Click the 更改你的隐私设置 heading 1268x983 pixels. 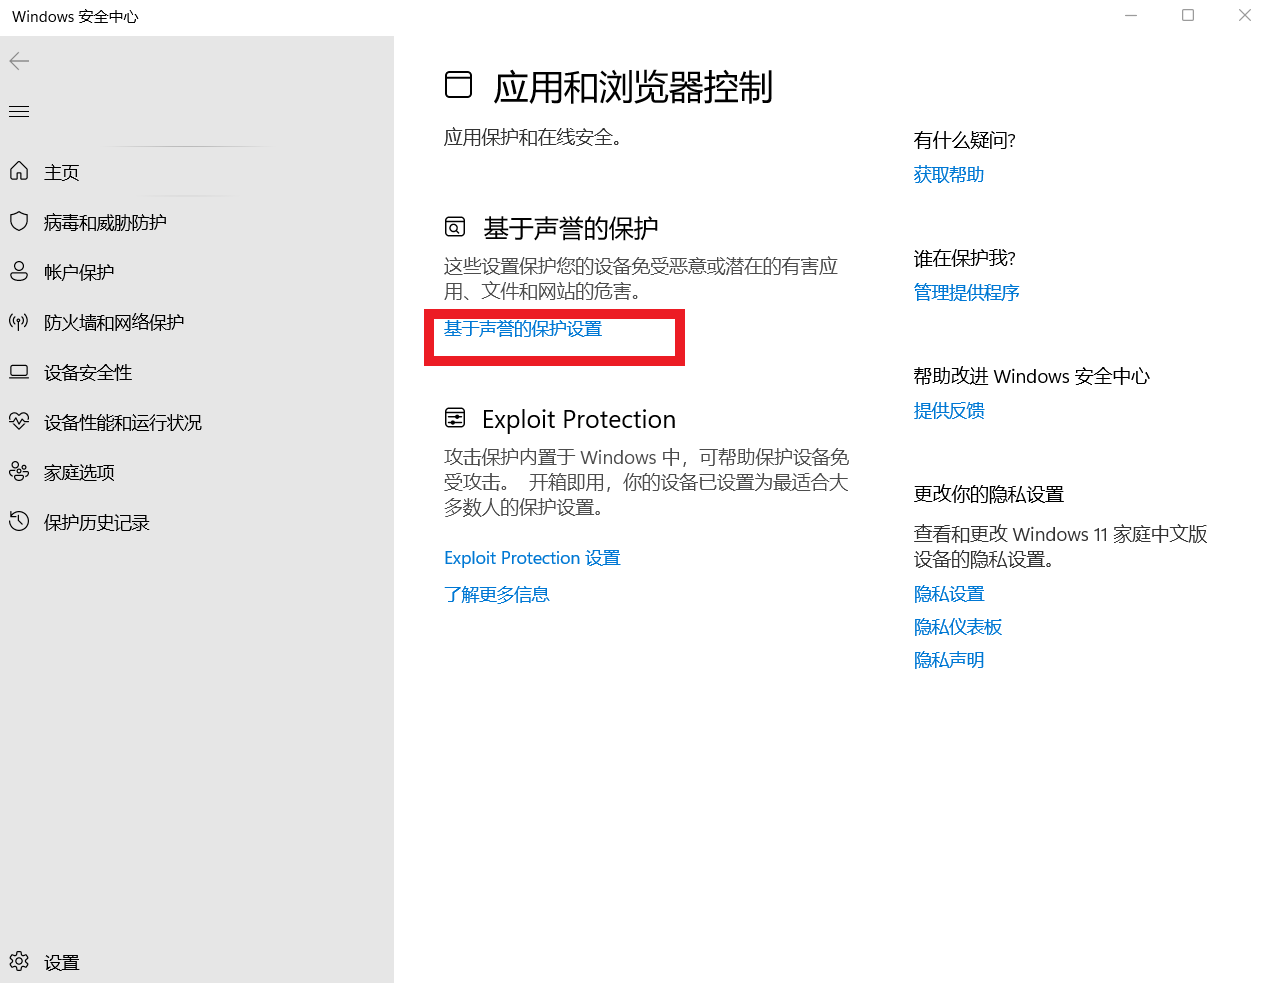point(989,494)
